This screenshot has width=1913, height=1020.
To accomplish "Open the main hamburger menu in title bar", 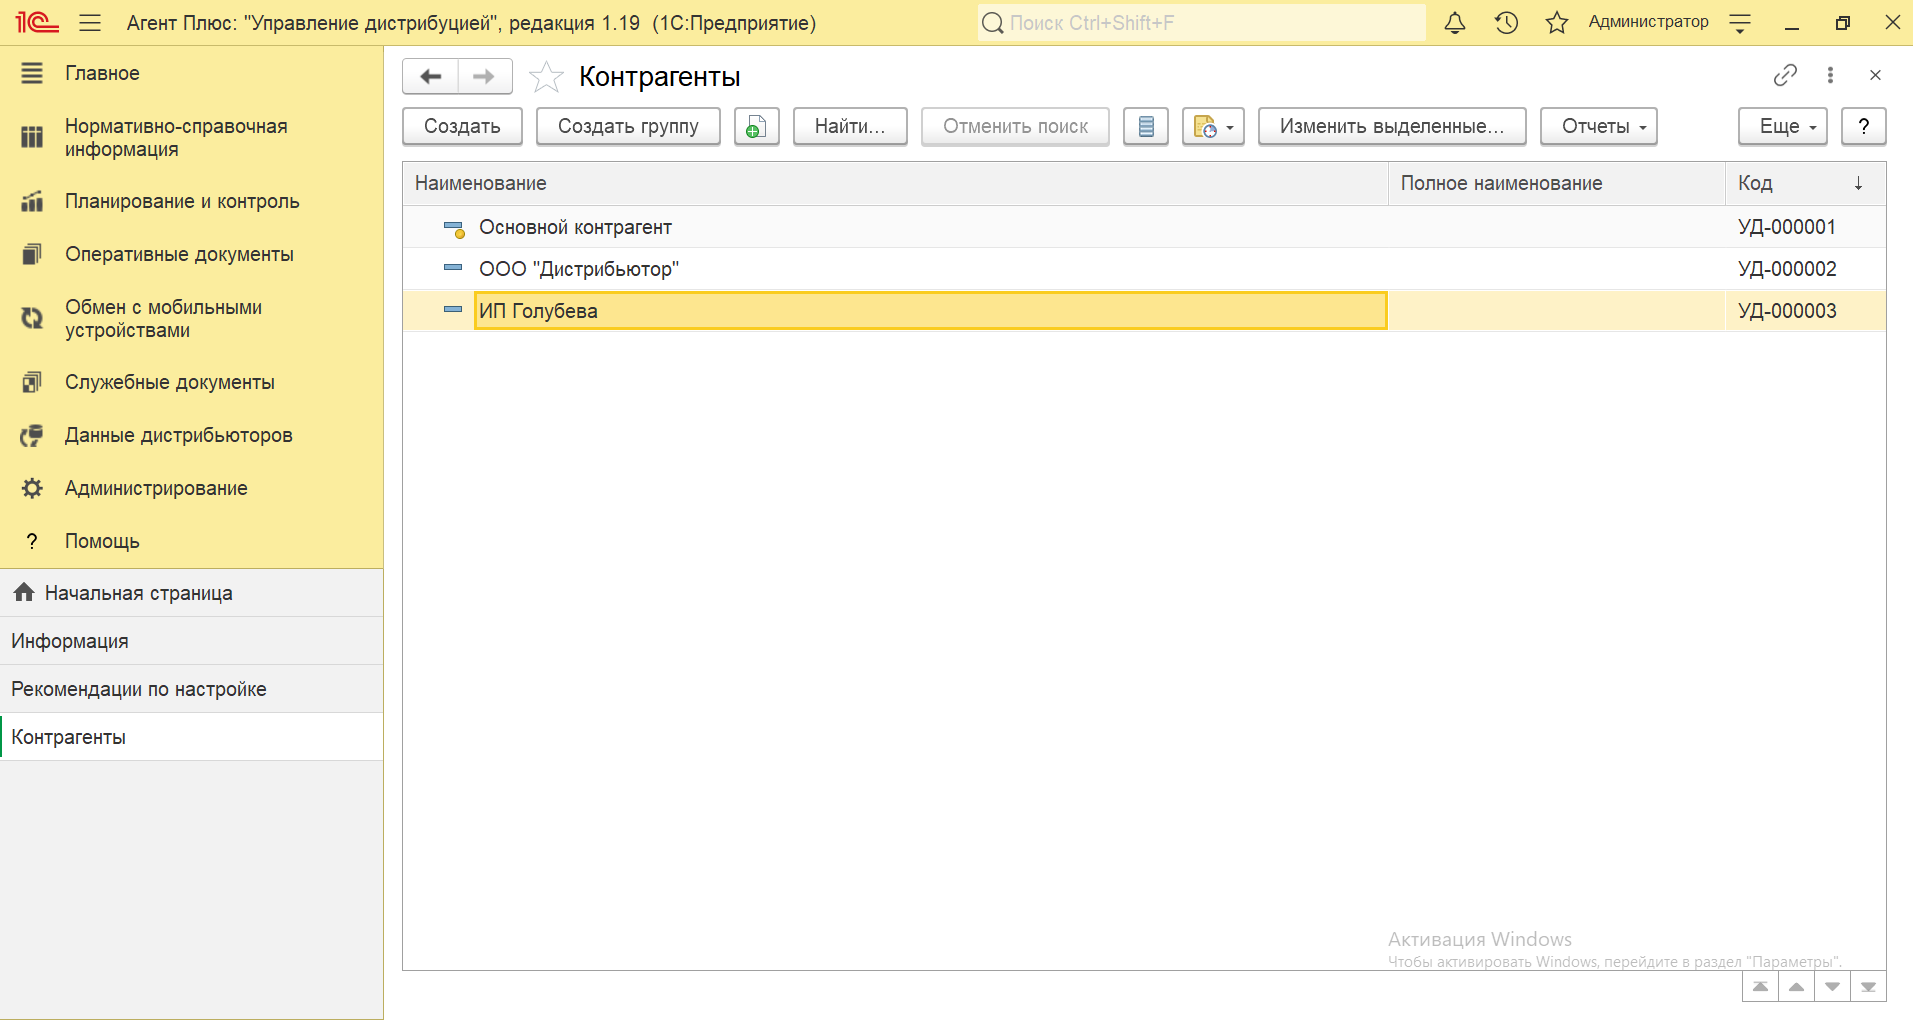I will pos(90,22).
